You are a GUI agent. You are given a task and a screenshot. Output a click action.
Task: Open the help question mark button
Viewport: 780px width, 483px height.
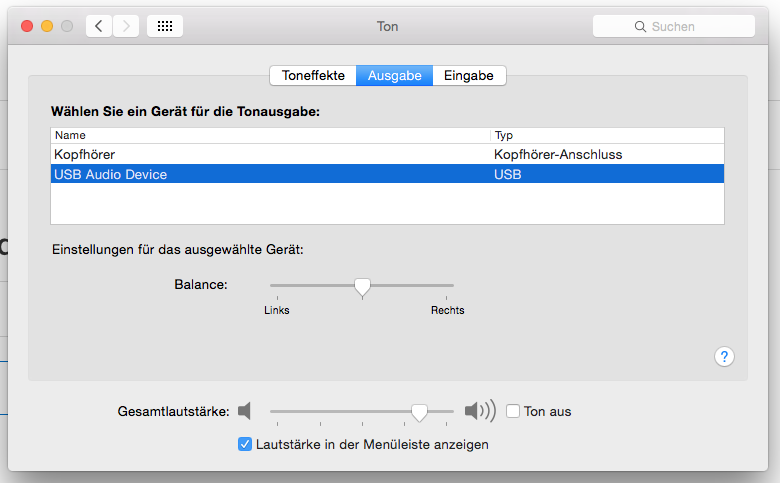(x=725, y=357)
